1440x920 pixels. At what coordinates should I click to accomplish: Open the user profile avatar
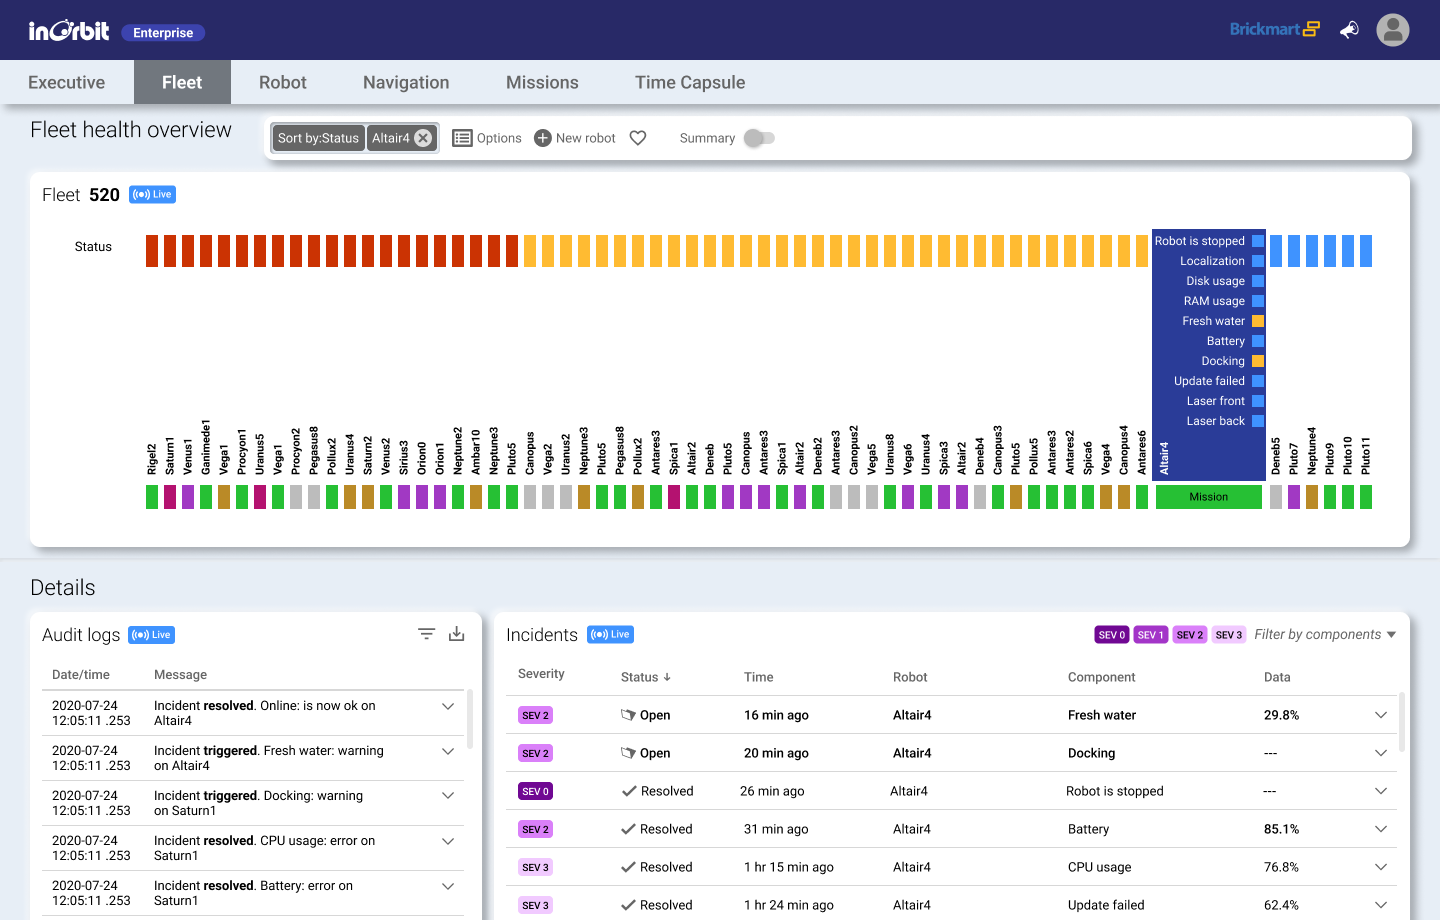[x=1393, y=30]
